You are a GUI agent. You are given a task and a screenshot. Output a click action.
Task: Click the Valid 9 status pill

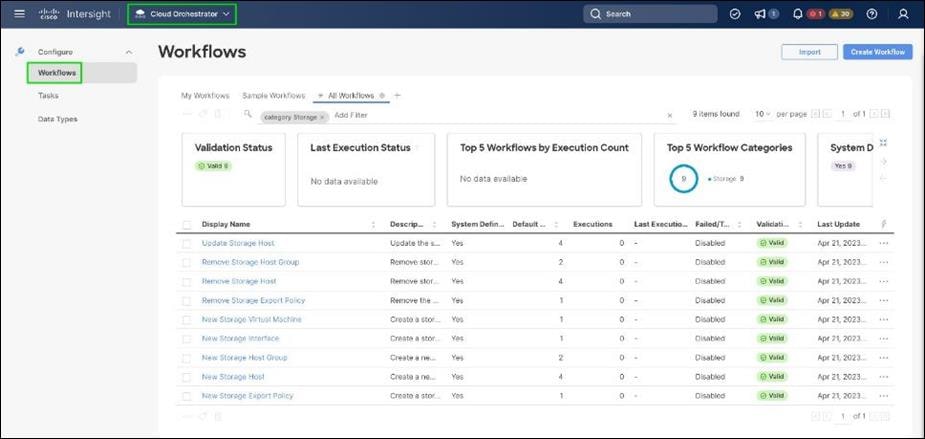tap(213, 166)
